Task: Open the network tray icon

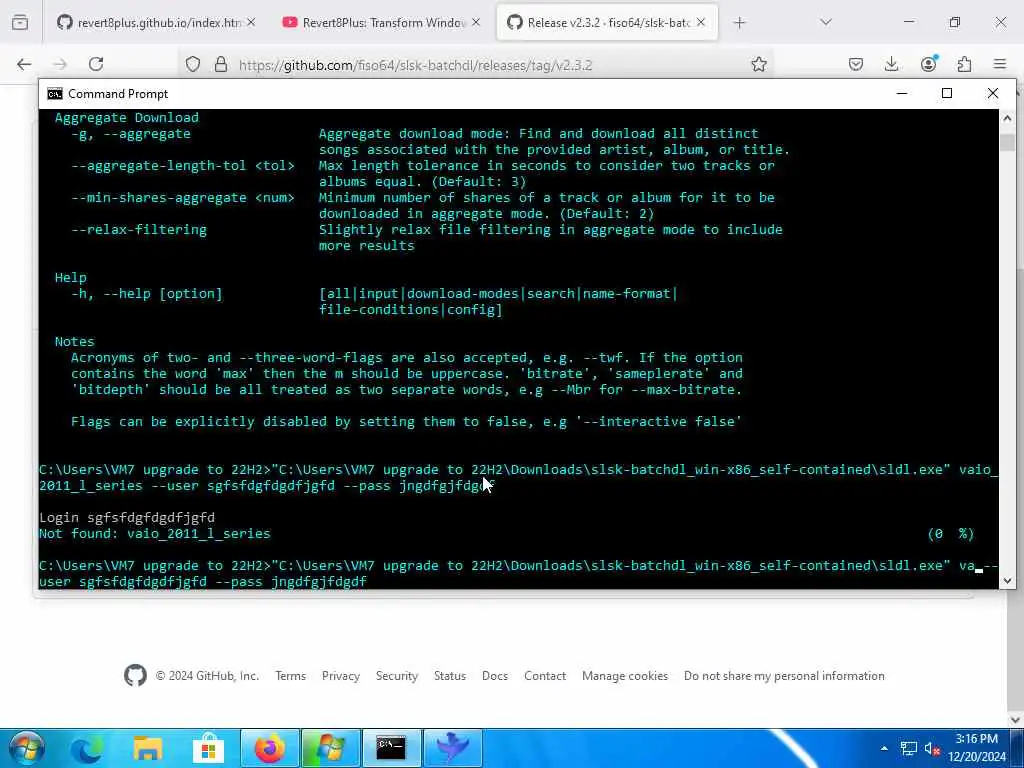Action: tap(908, 748)
